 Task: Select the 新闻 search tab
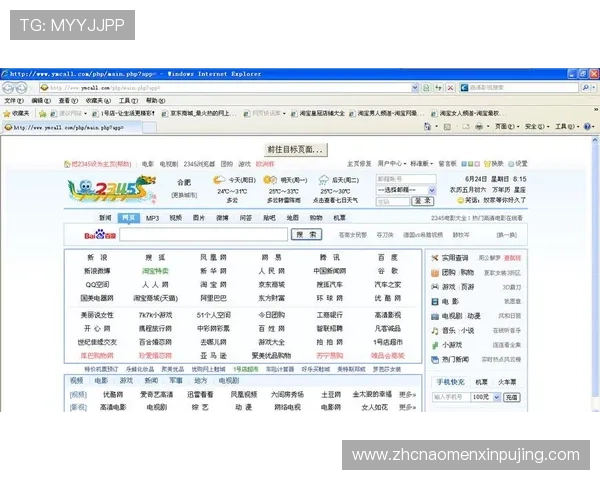tap(105, 218)
